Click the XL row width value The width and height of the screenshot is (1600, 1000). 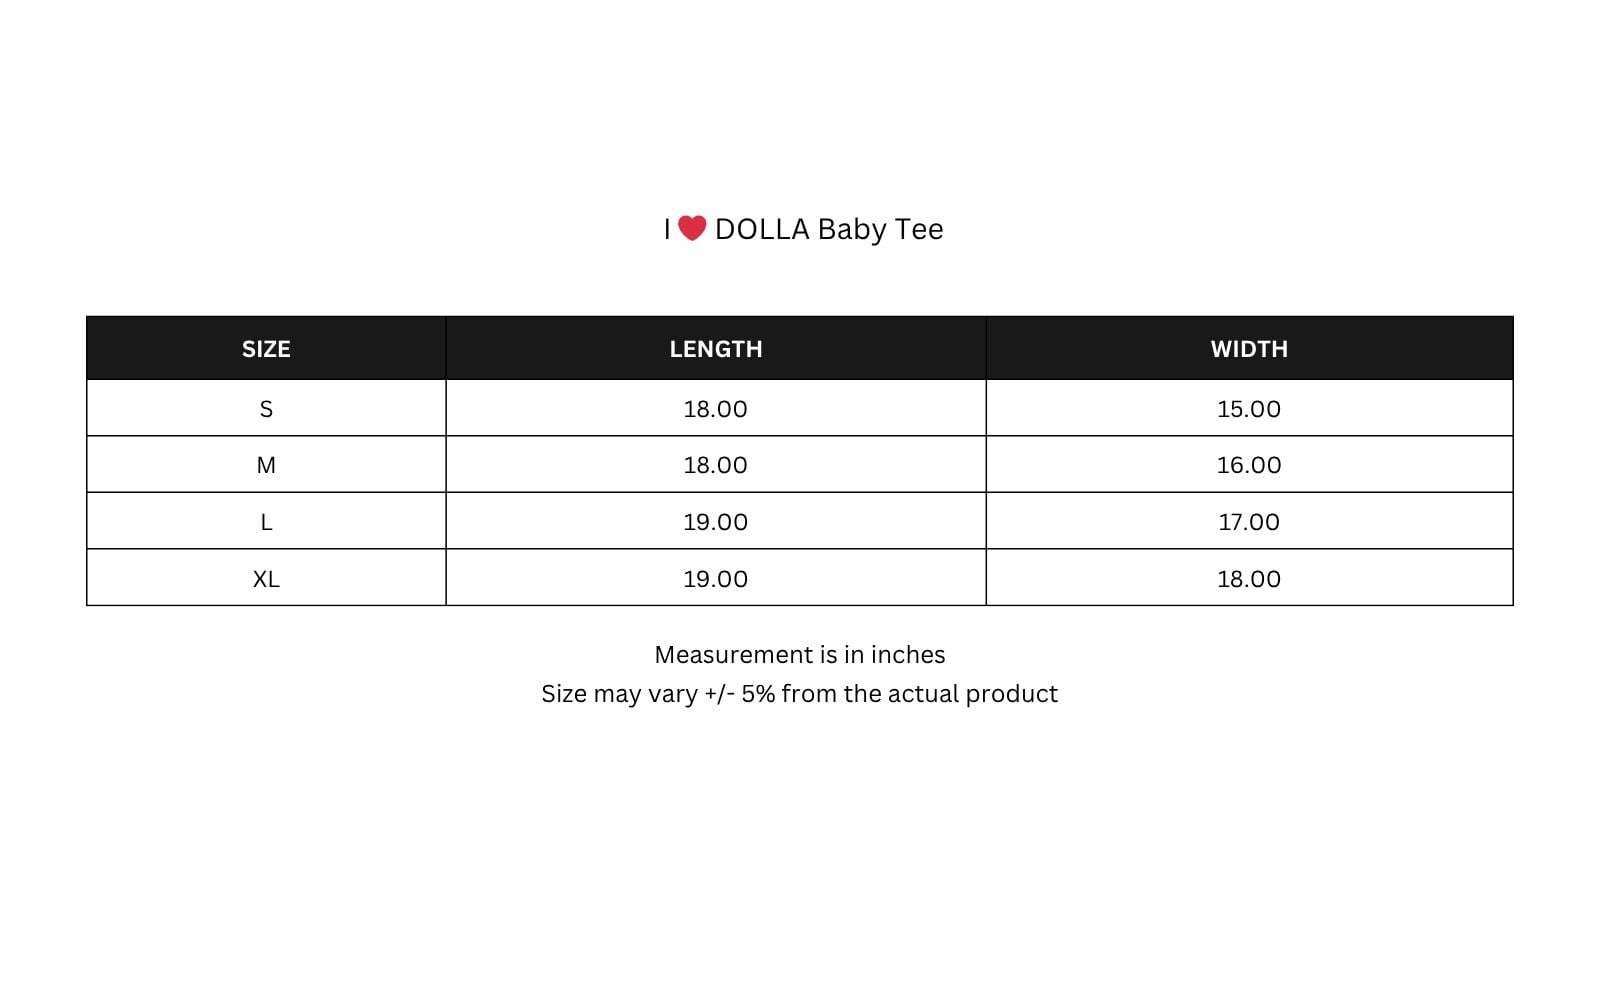1249,579
